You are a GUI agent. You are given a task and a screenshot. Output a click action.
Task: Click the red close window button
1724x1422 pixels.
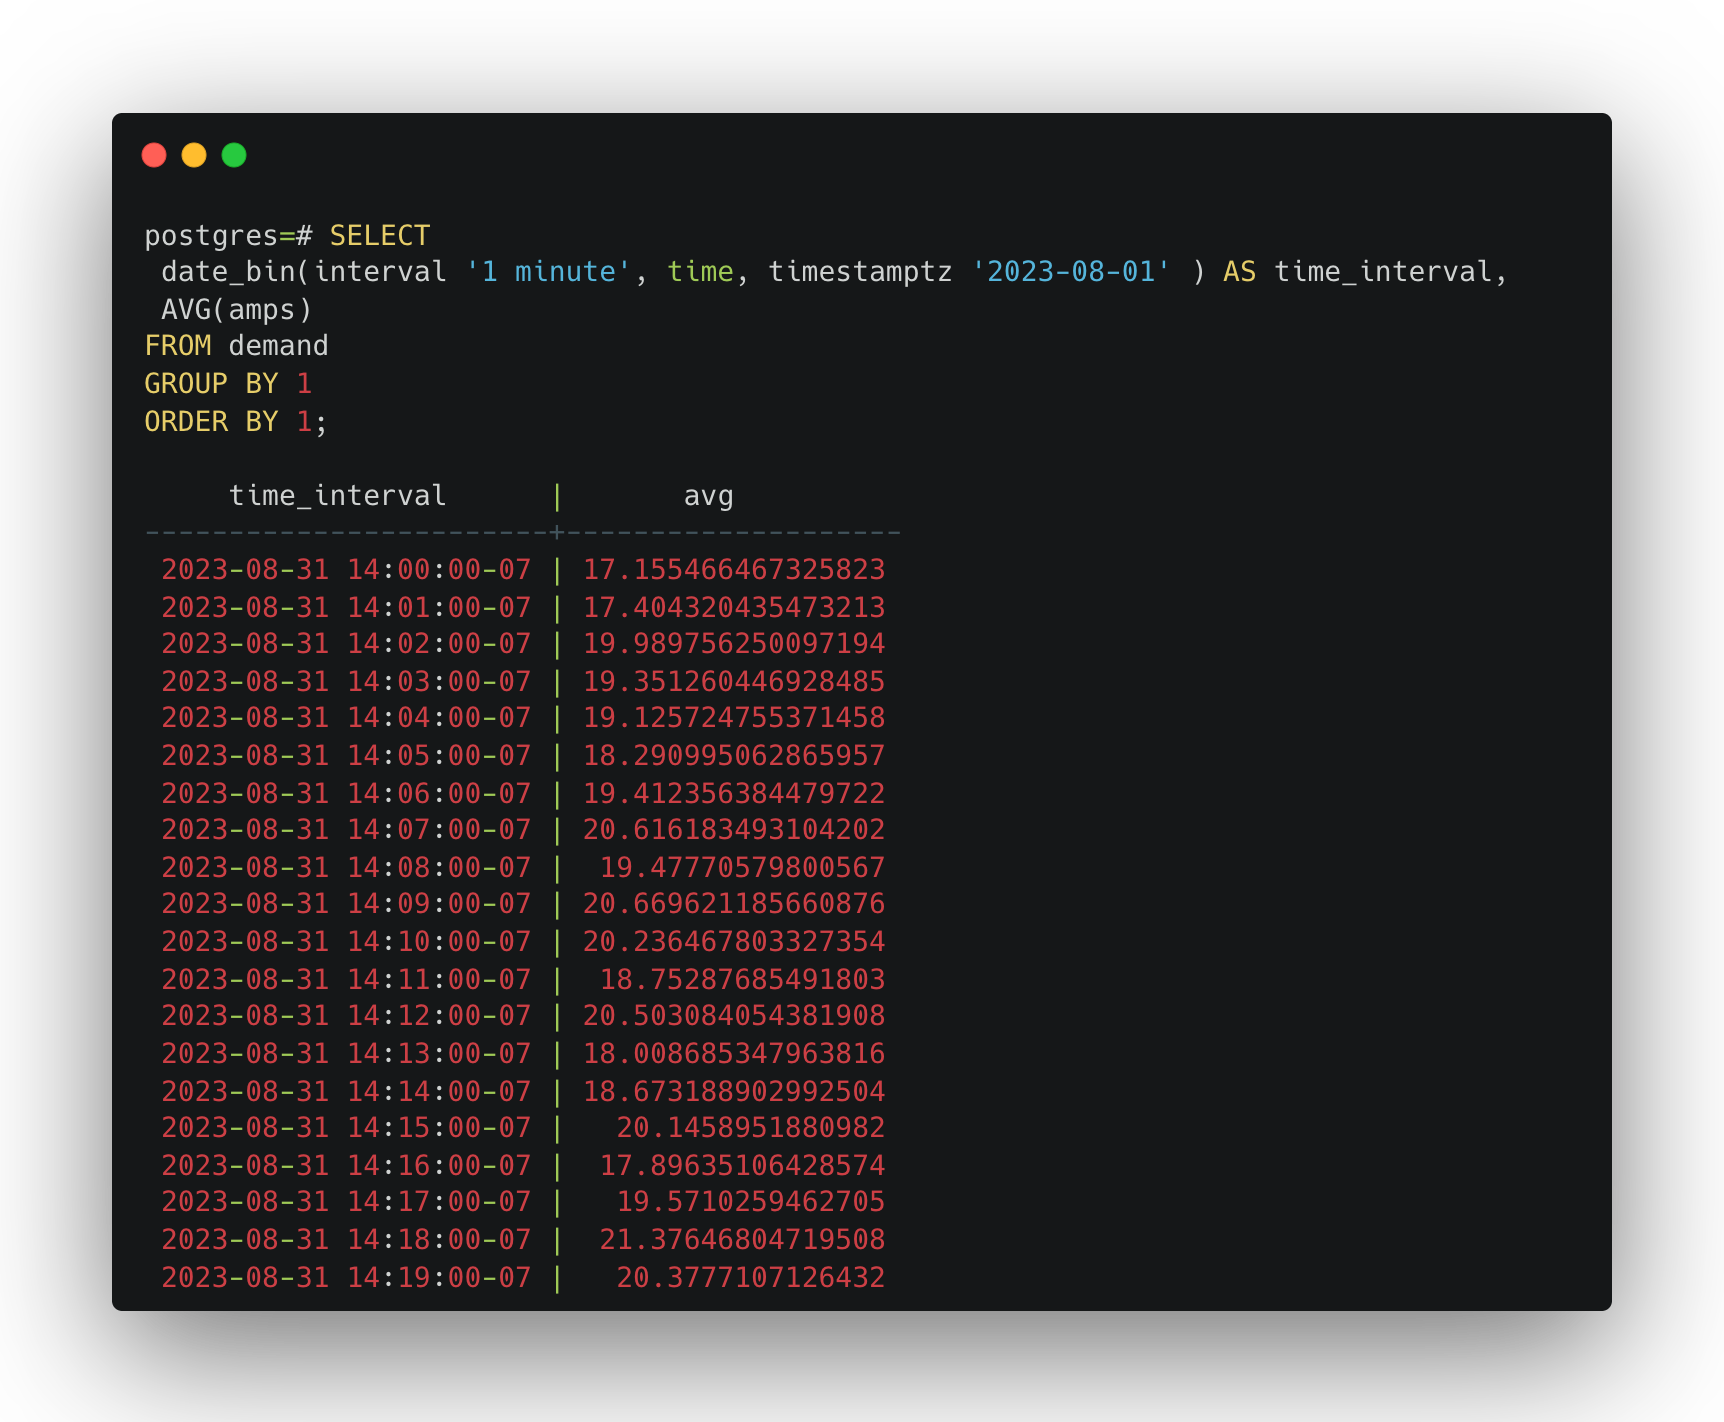[x=154, y=155]
